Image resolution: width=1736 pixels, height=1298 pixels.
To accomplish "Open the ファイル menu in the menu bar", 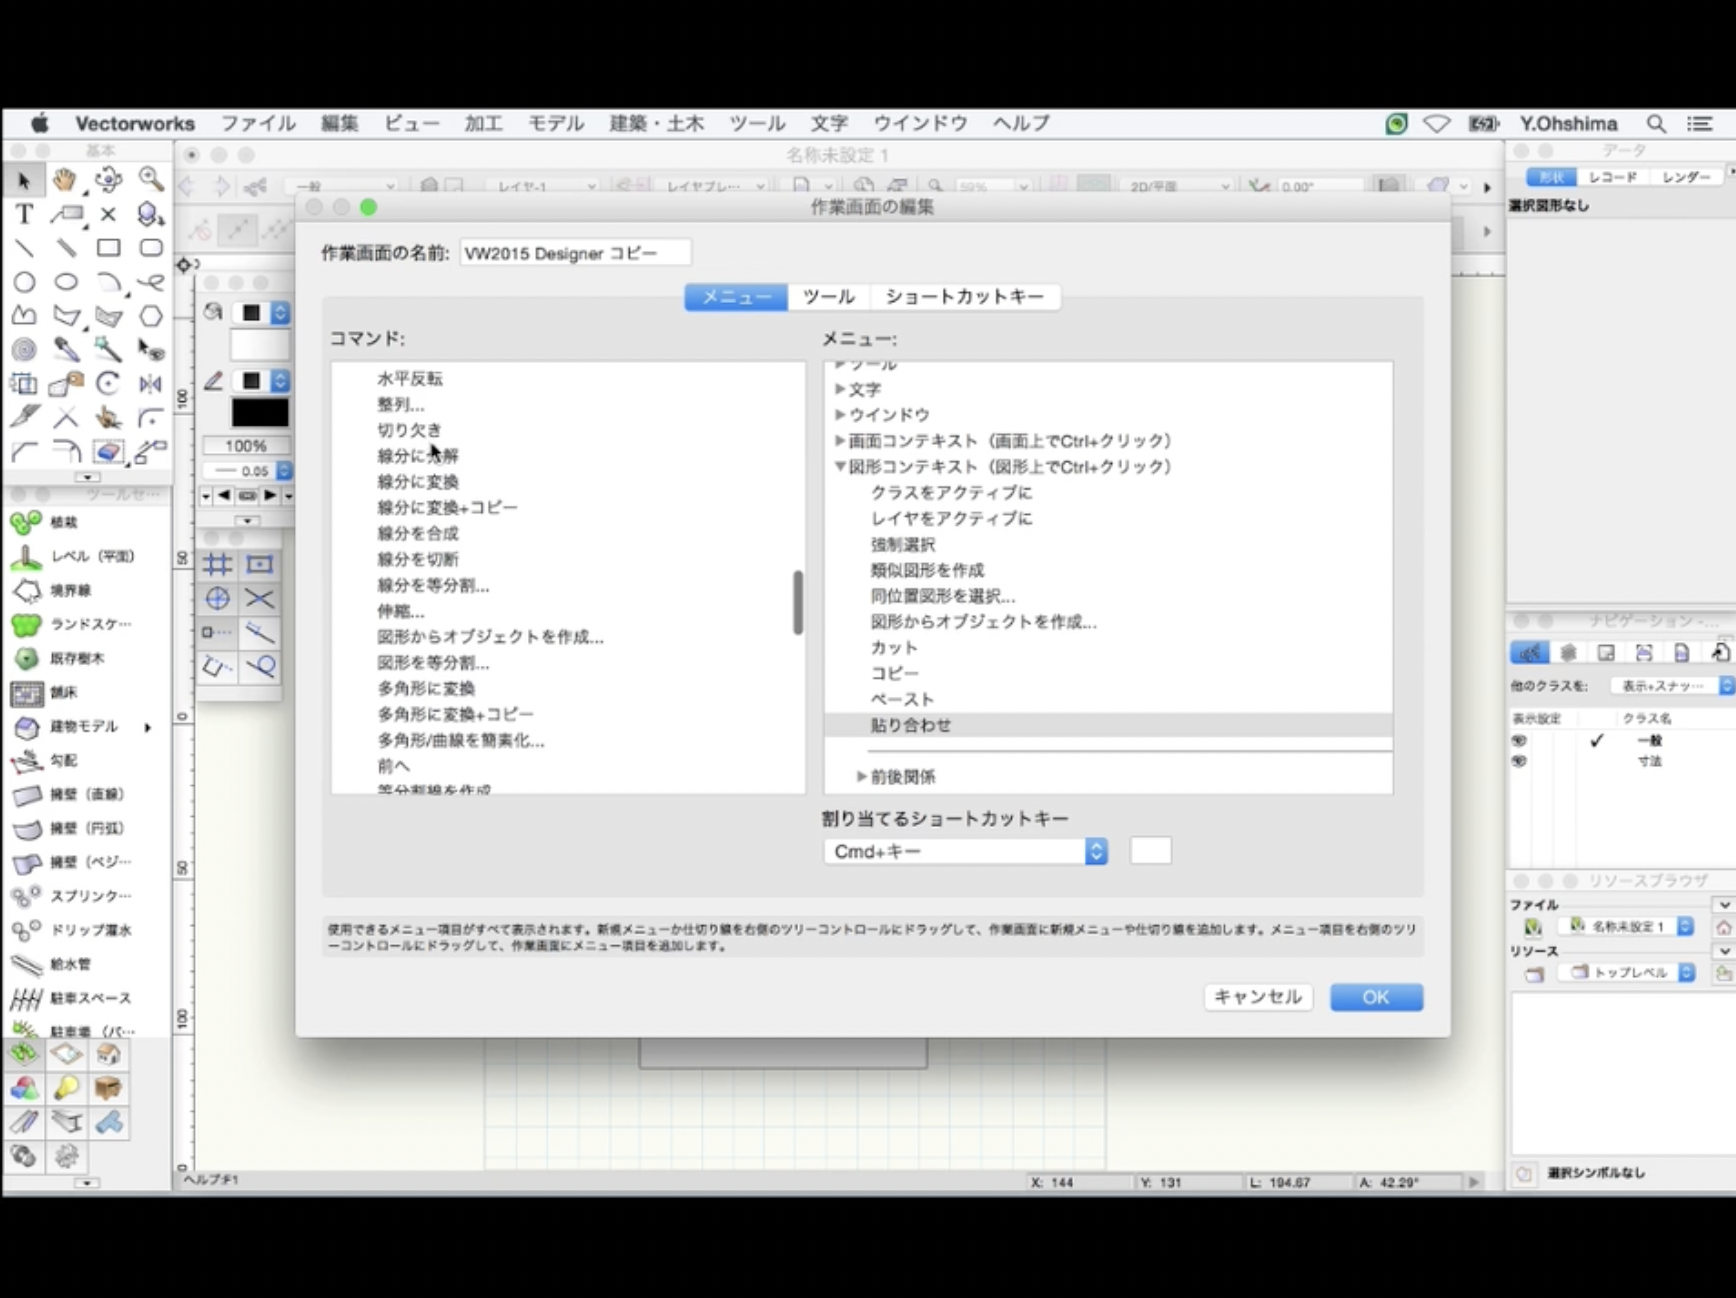I will point(258,124).
